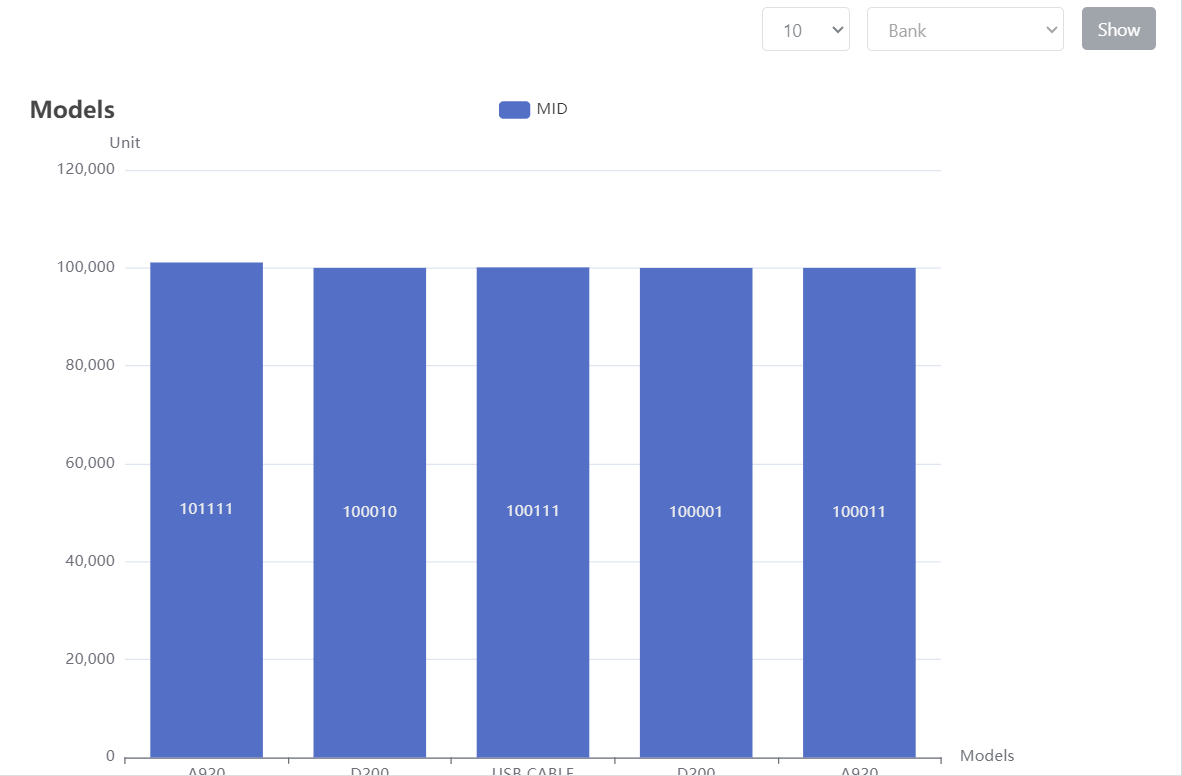The height and width of the screenshot is (776, 1182).
Task: Expand the Bank selection dropdown
Action: (x=964, y=30)
